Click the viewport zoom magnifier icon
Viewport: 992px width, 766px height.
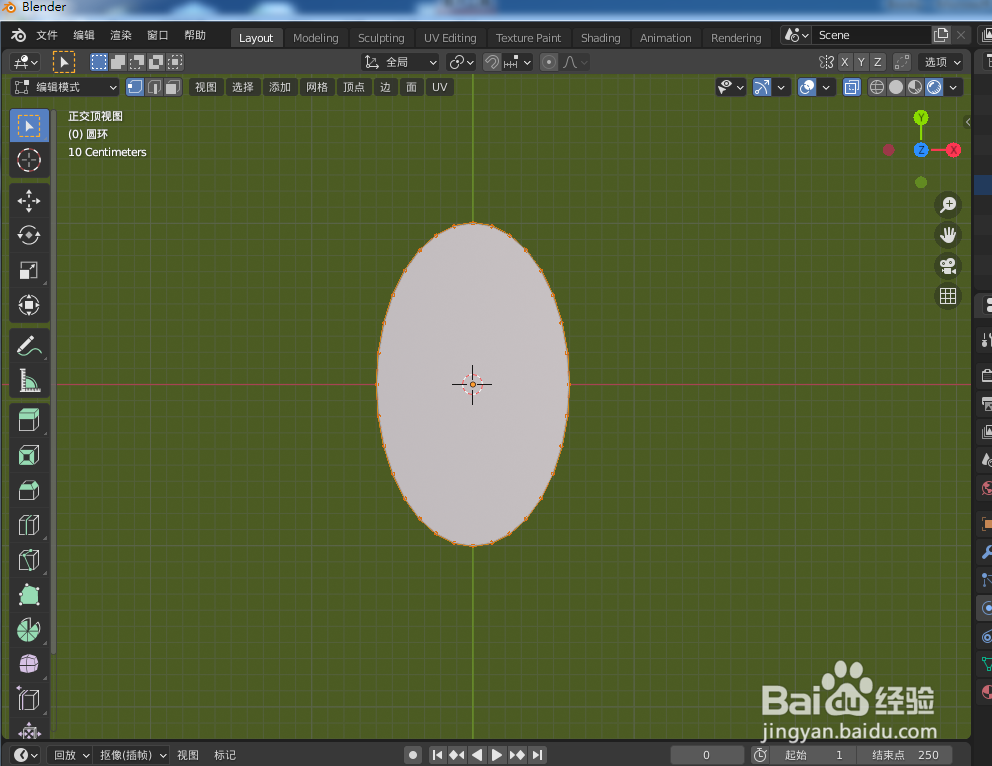coord(947,204)
